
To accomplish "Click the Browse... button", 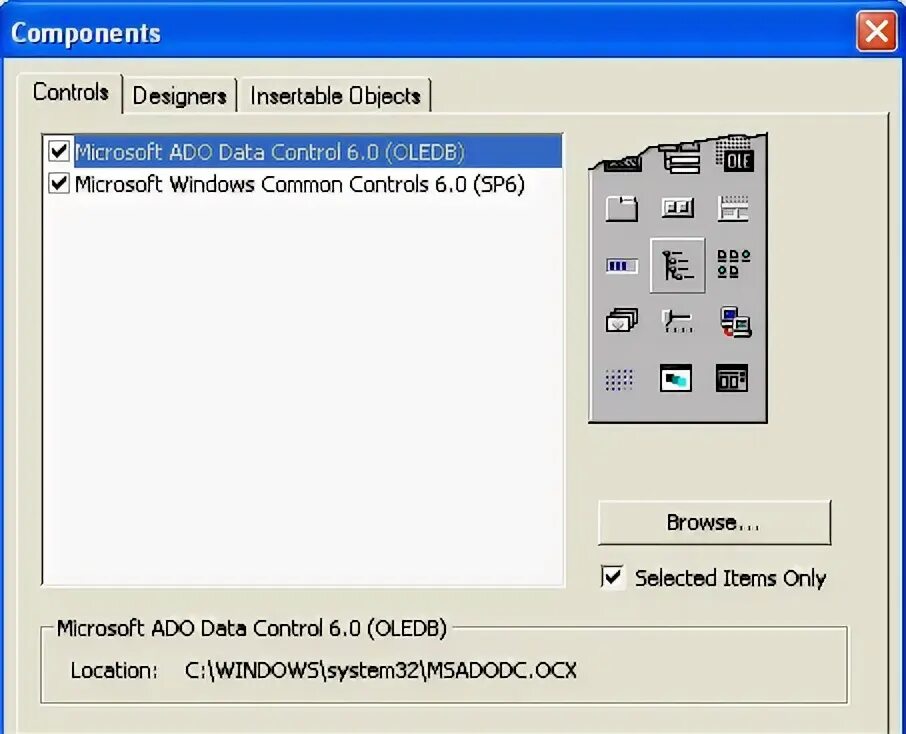I will pos(714,523).
